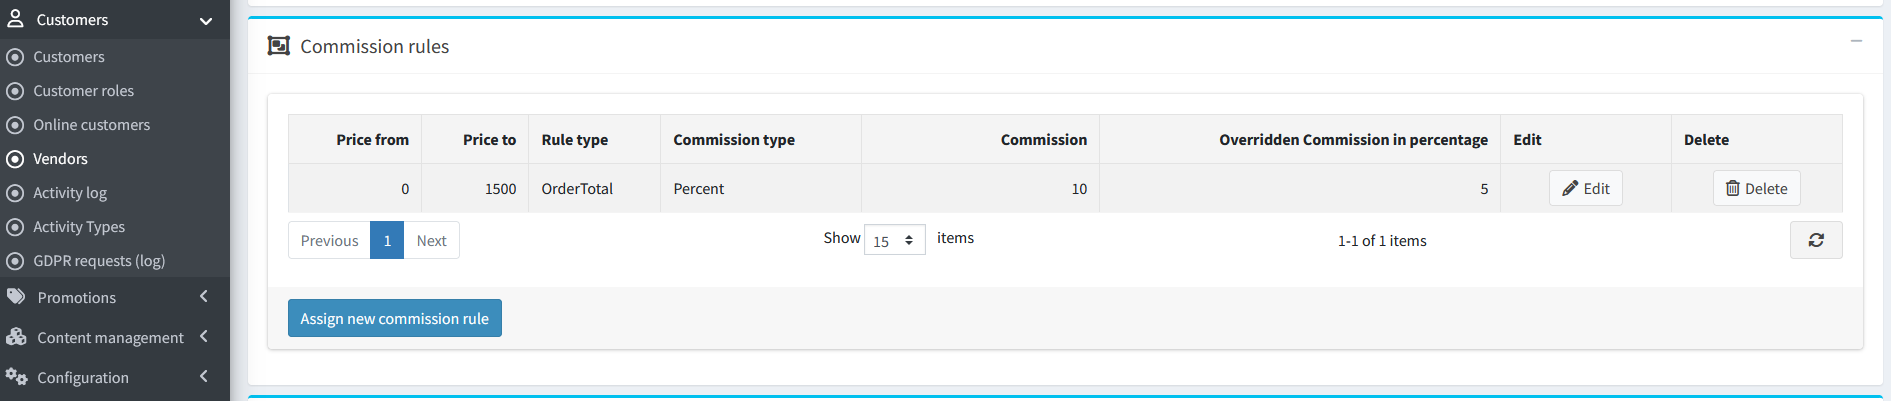The width and height of the screenshot is (1891, 401).
Task: Click the Commission rules header icon
Action: pyautogui.click(x=279, y=46)
